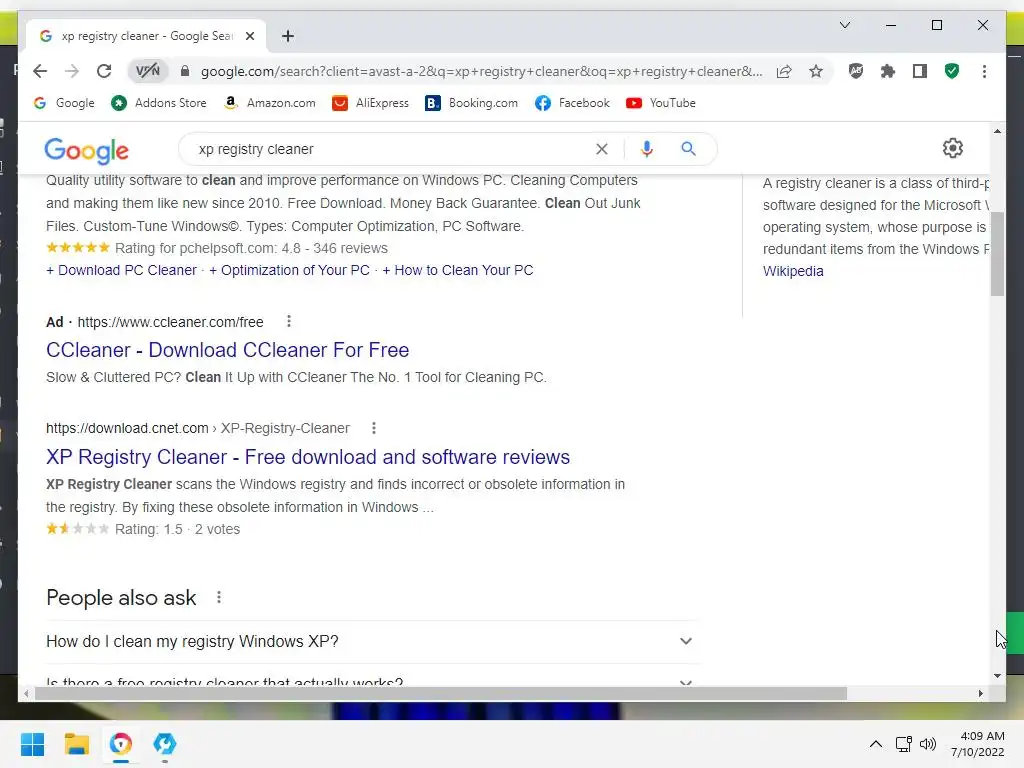This screenshot has height=768, width=1024.
Task: Open XP Registry Cleaner - Free download result
Action: pos(308,457)
